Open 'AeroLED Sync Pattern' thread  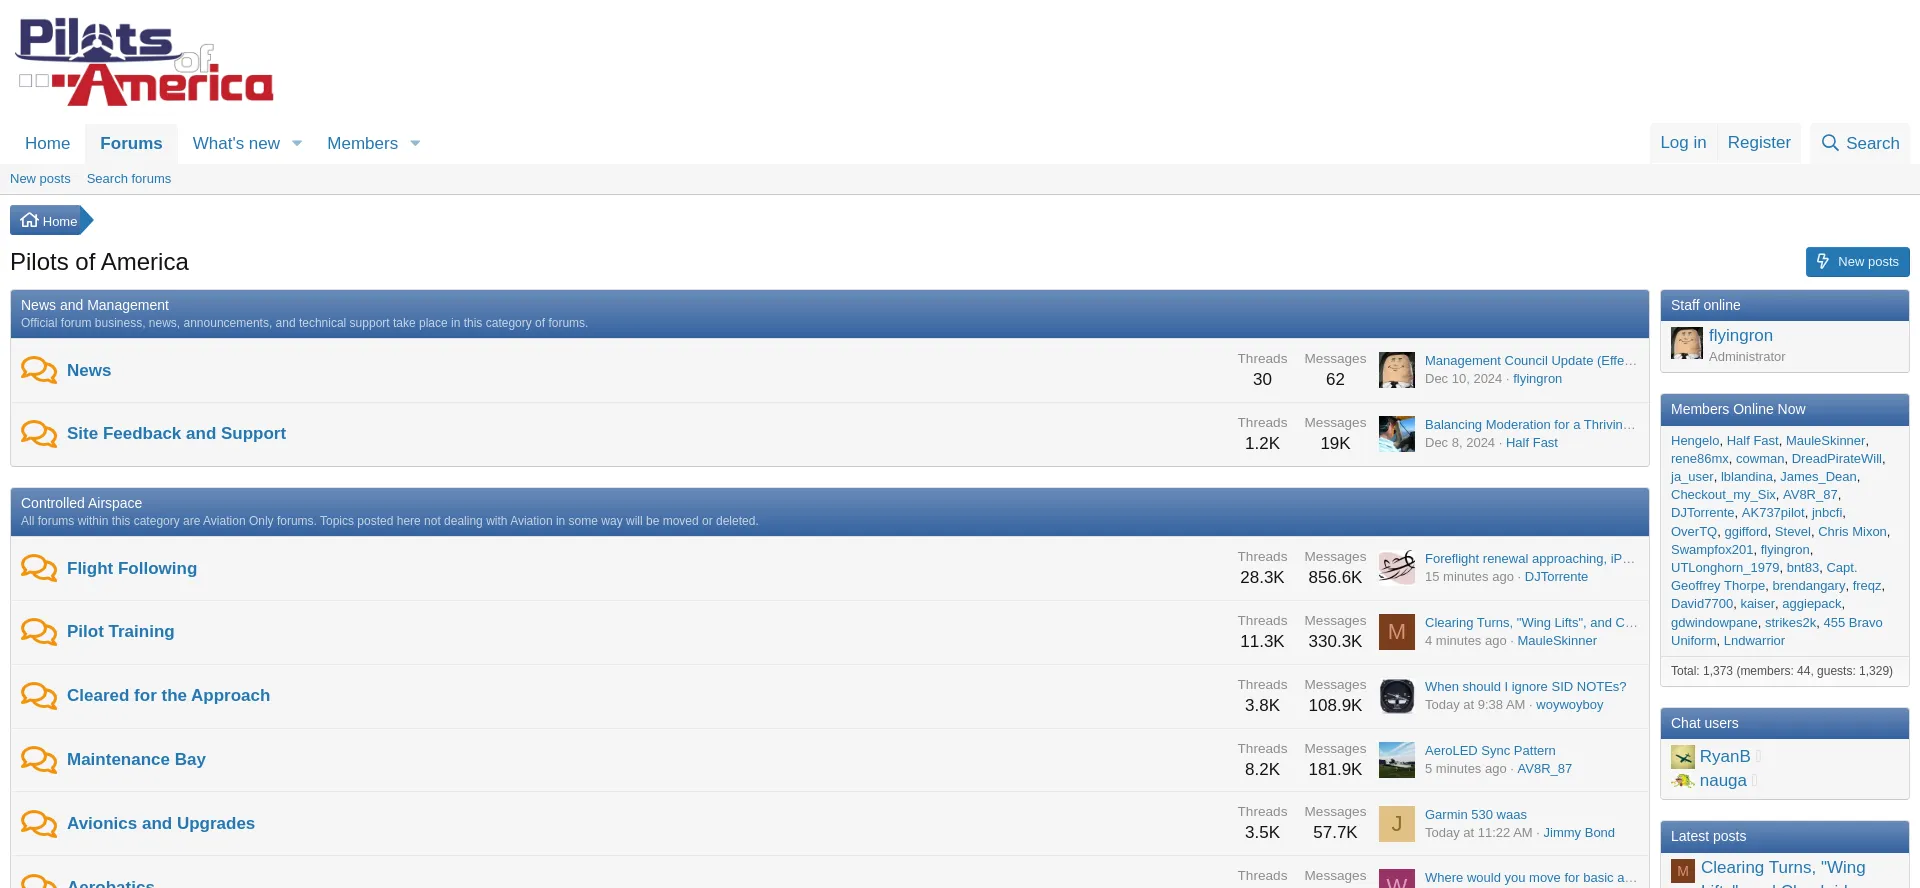click(1490, 751)
